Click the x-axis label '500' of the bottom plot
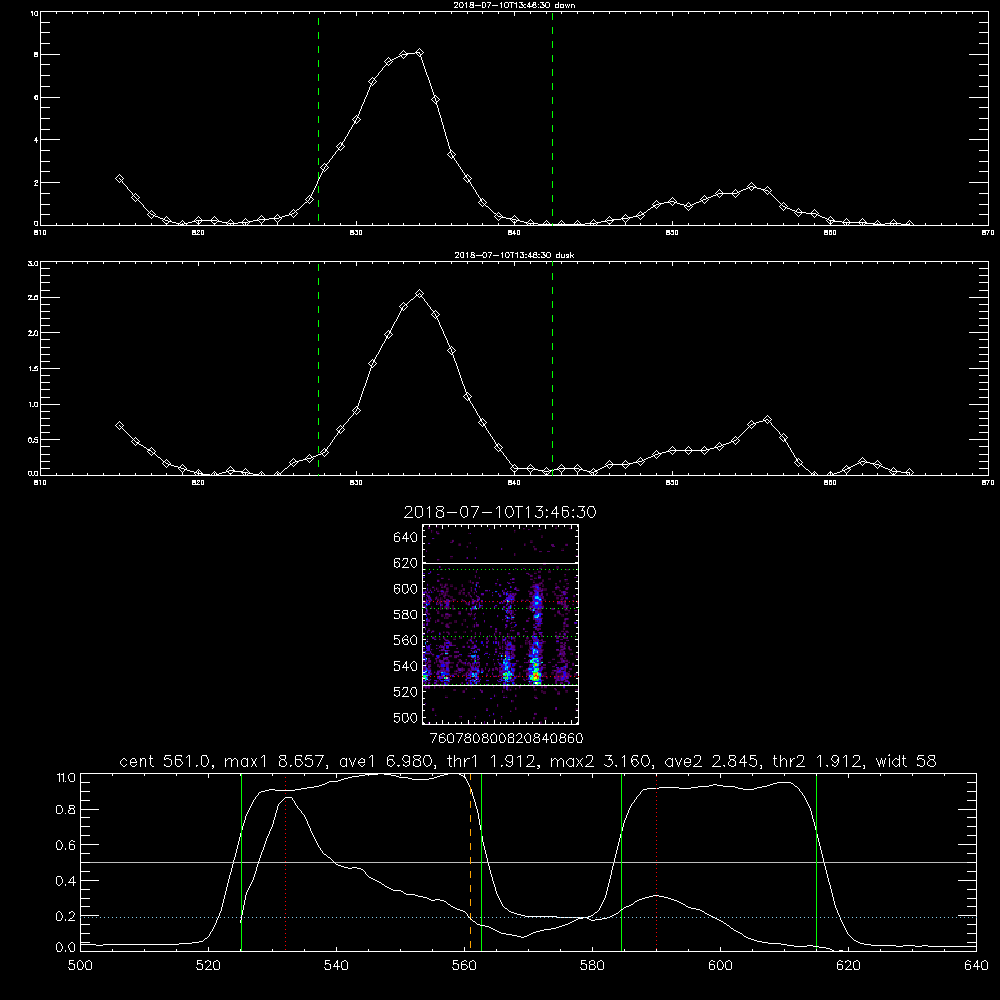 click(80, 966)
